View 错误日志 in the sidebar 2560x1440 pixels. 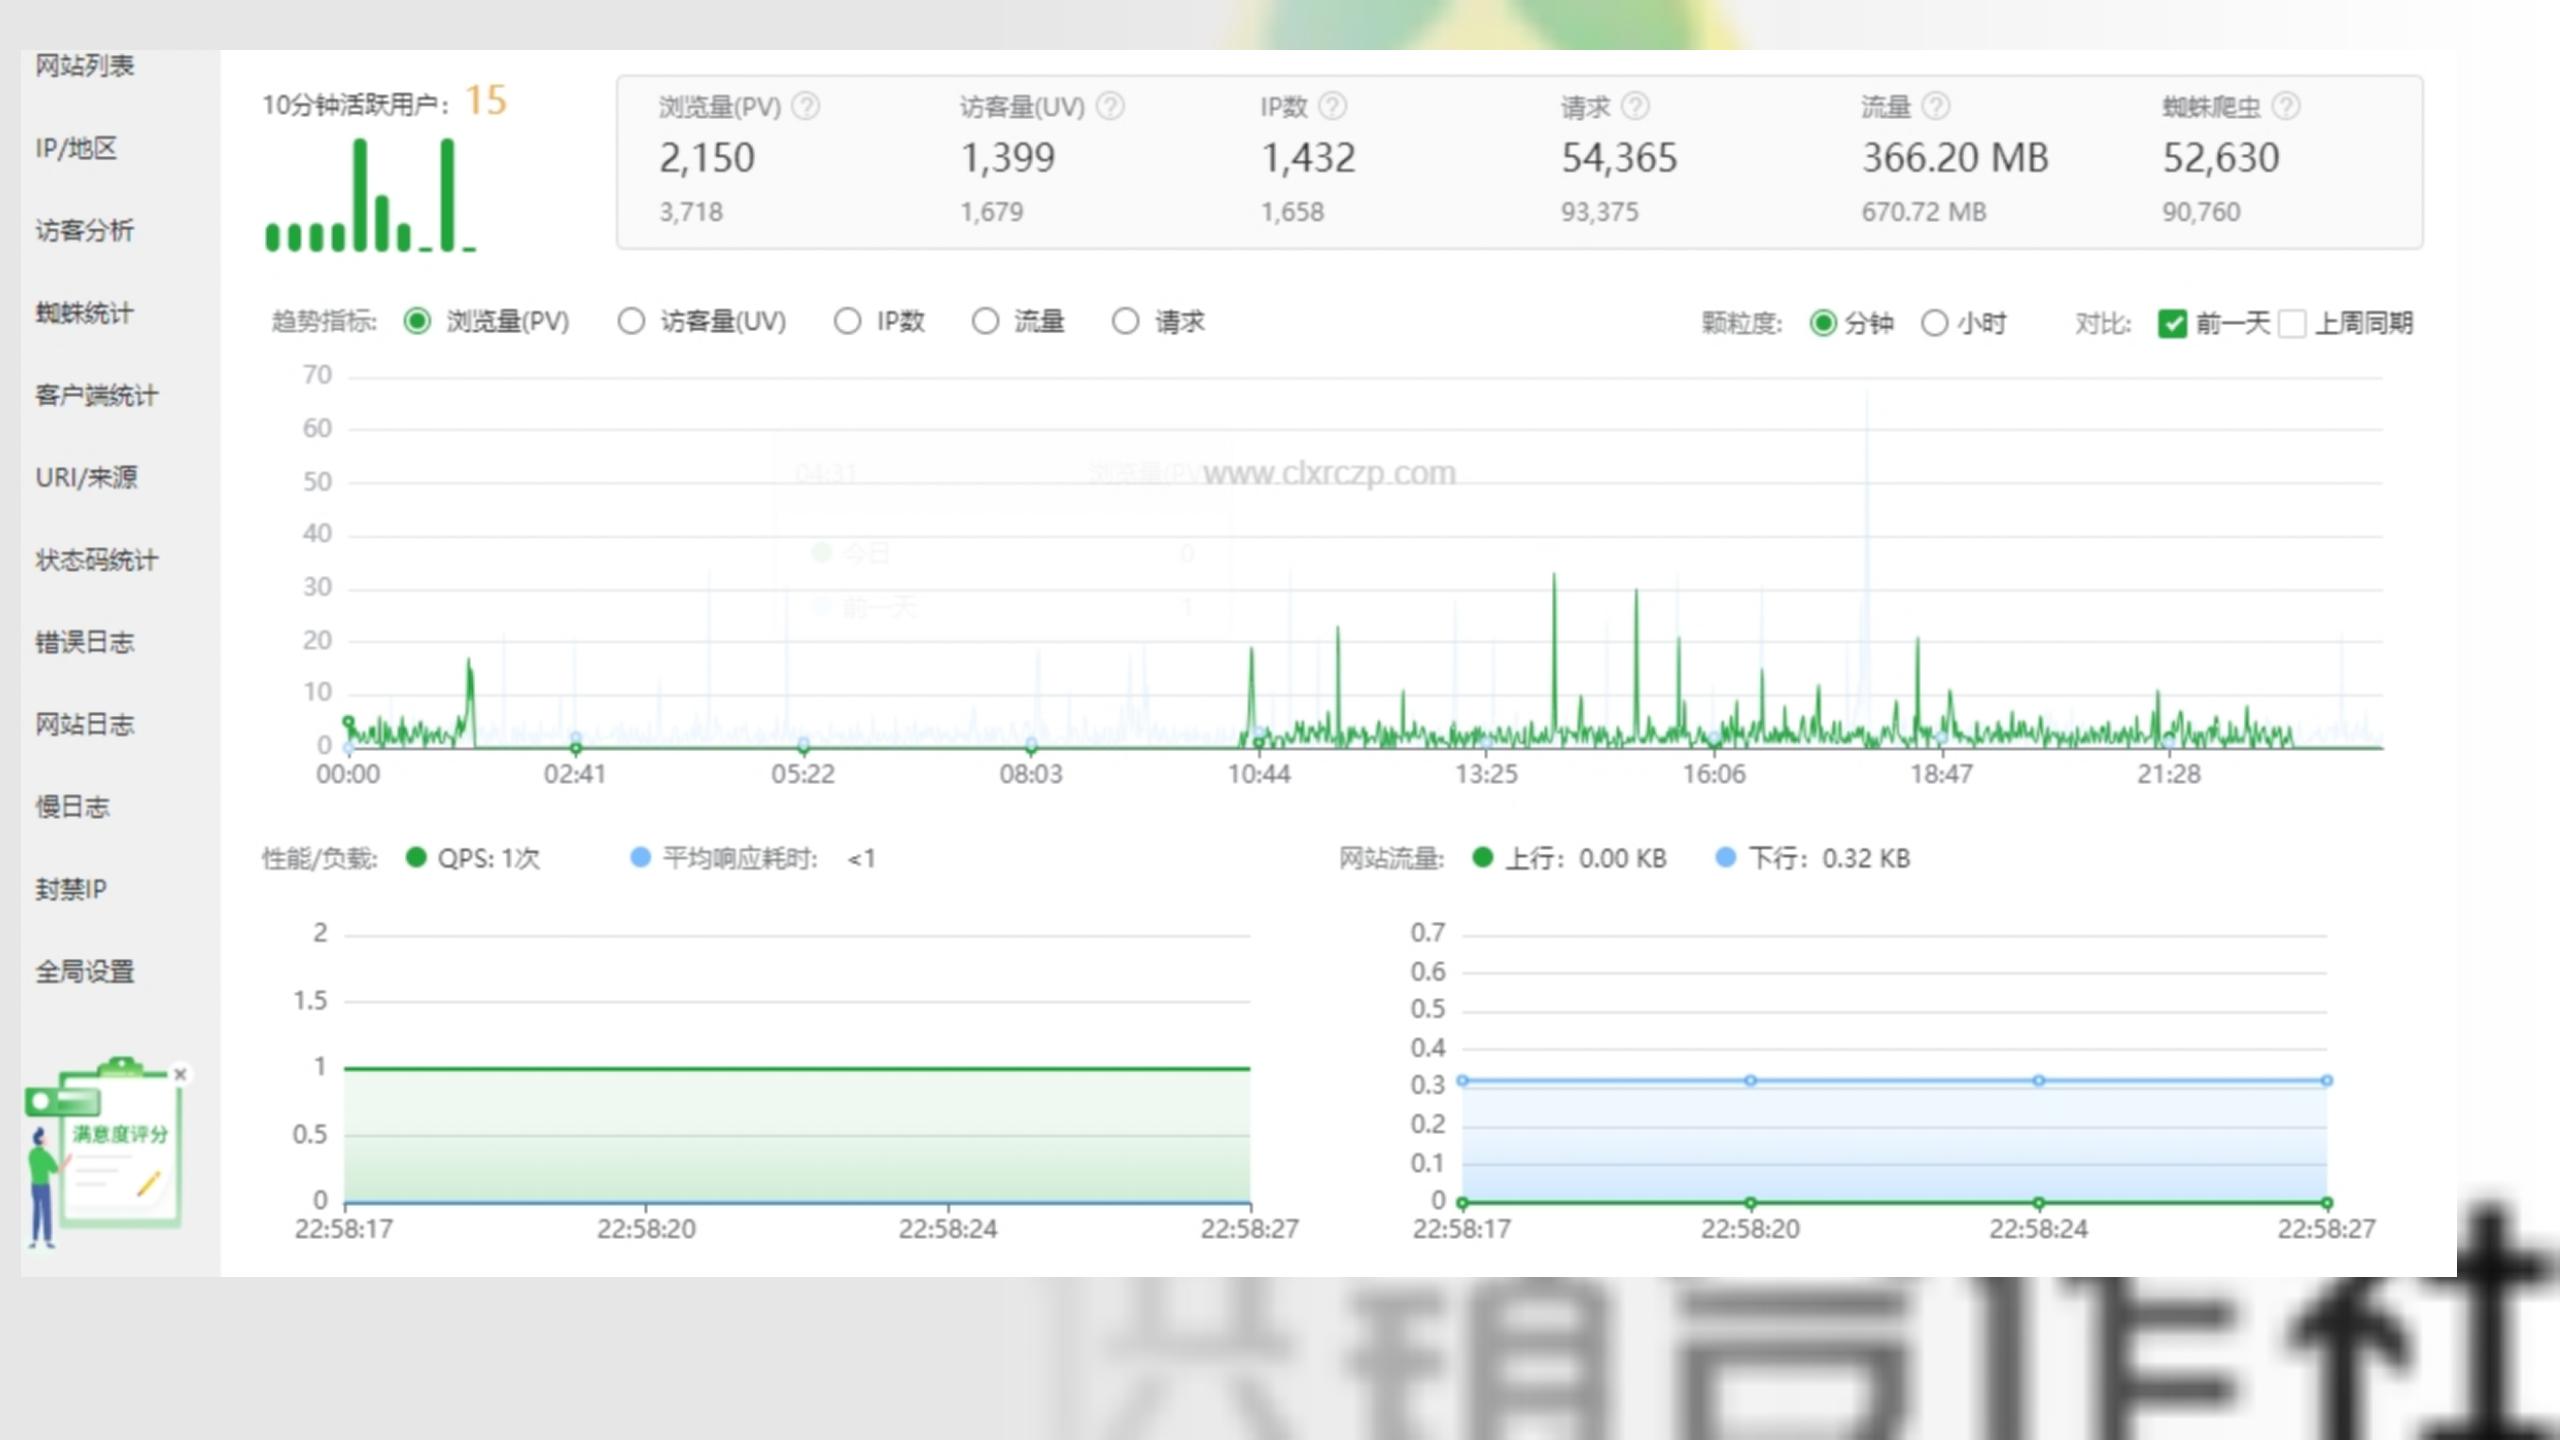click(85, 642)
